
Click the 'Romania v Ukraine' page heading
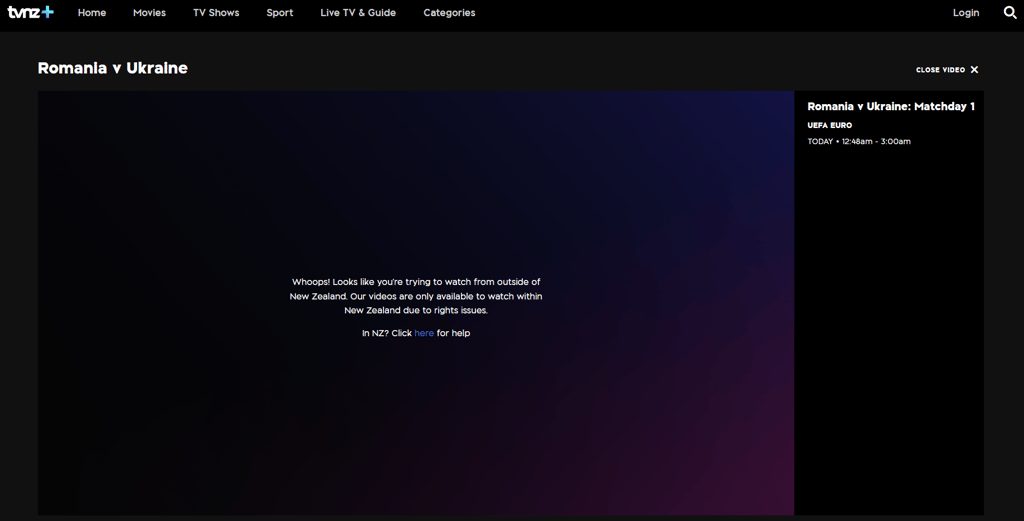point(112,68)
